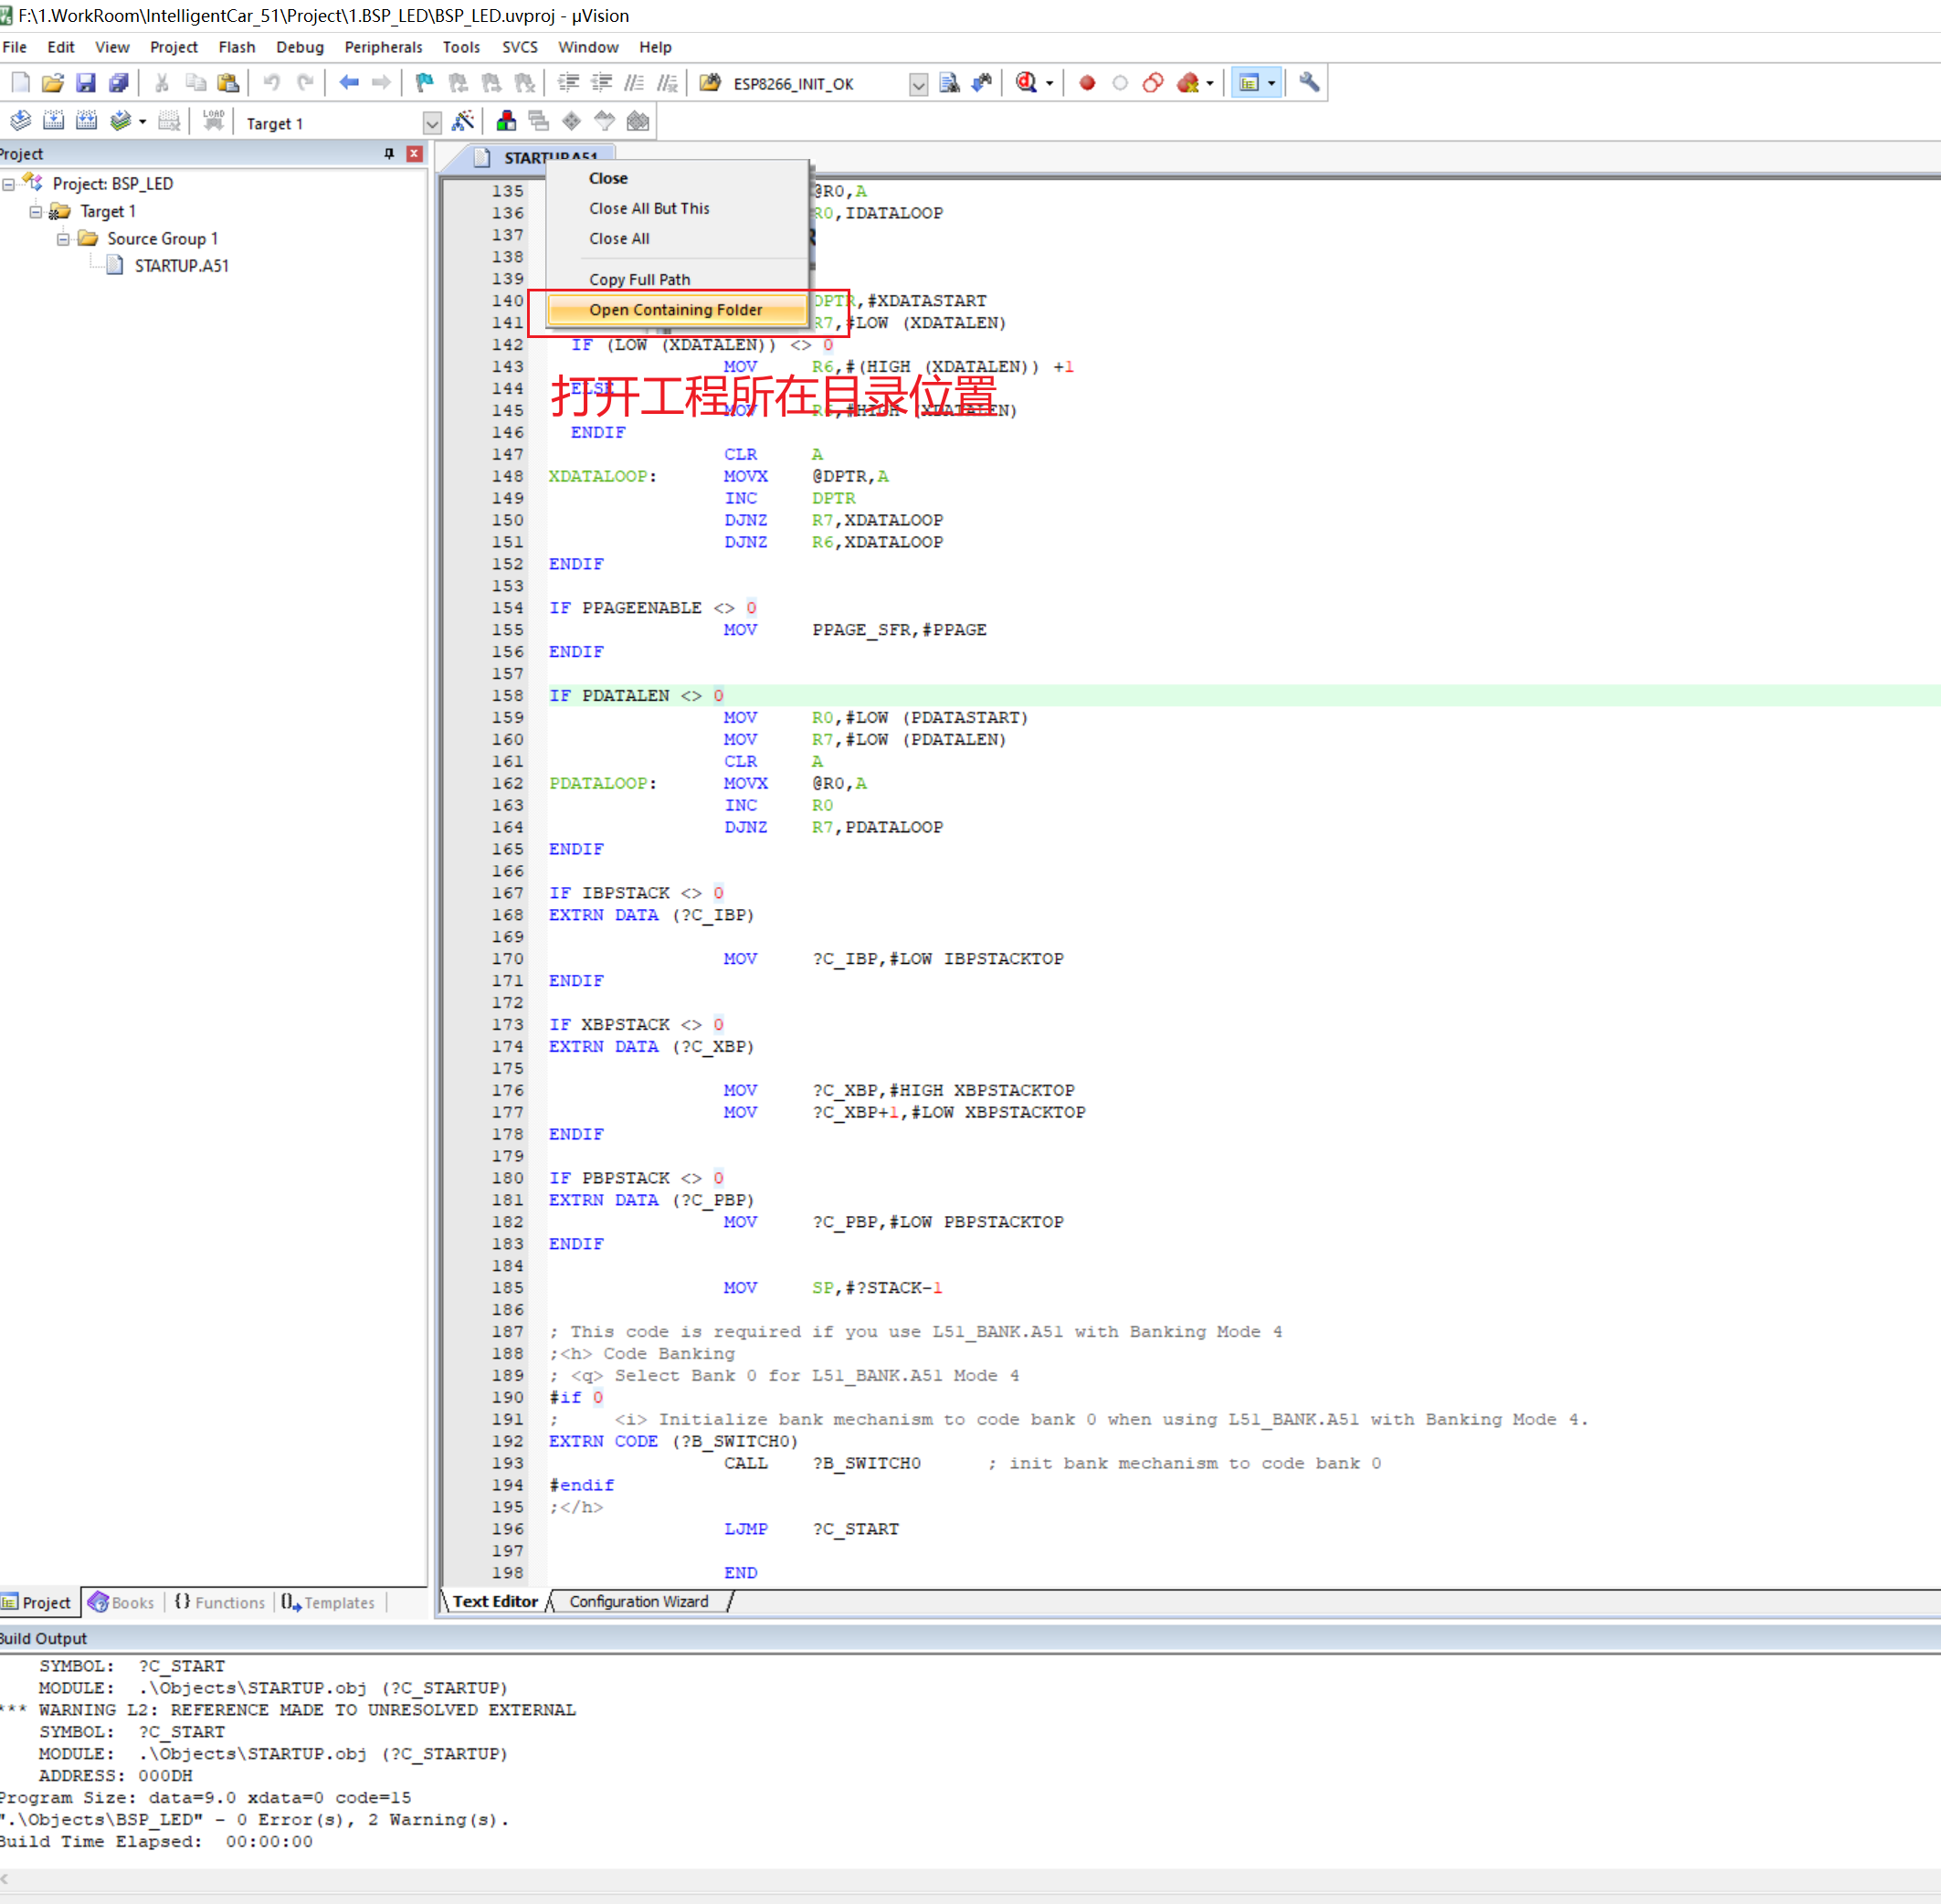The height and width of the screenshot is (1904, 1941).
Task: Save the current file
Action: [86, 83]
